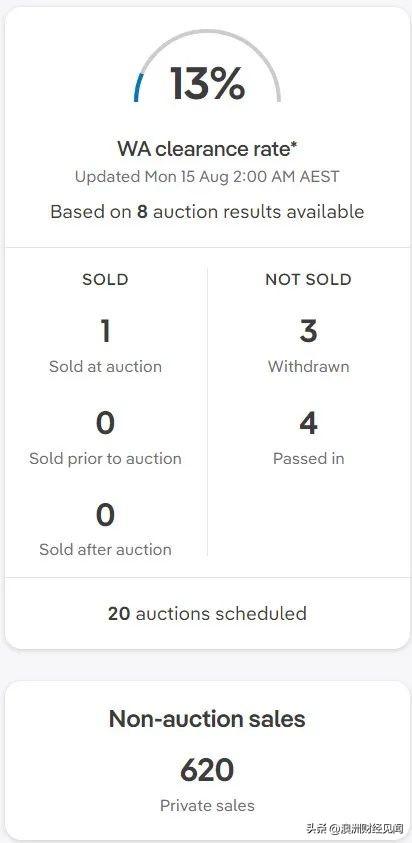Open the Private sales label
412x843 pixels.
(207, 805)
